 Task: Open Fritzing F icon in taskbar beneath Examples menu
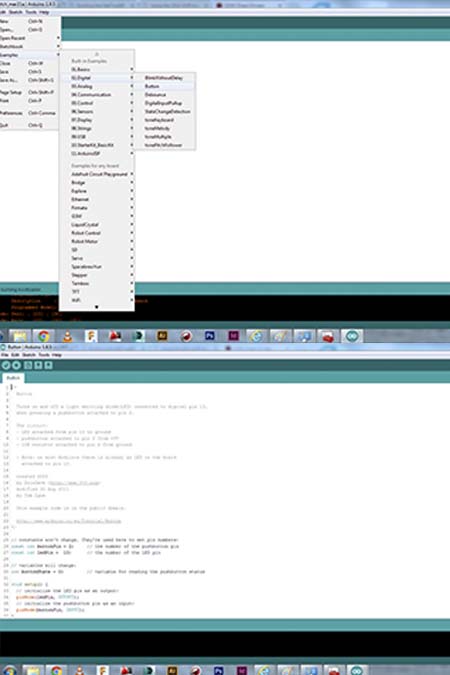(91, 336)
